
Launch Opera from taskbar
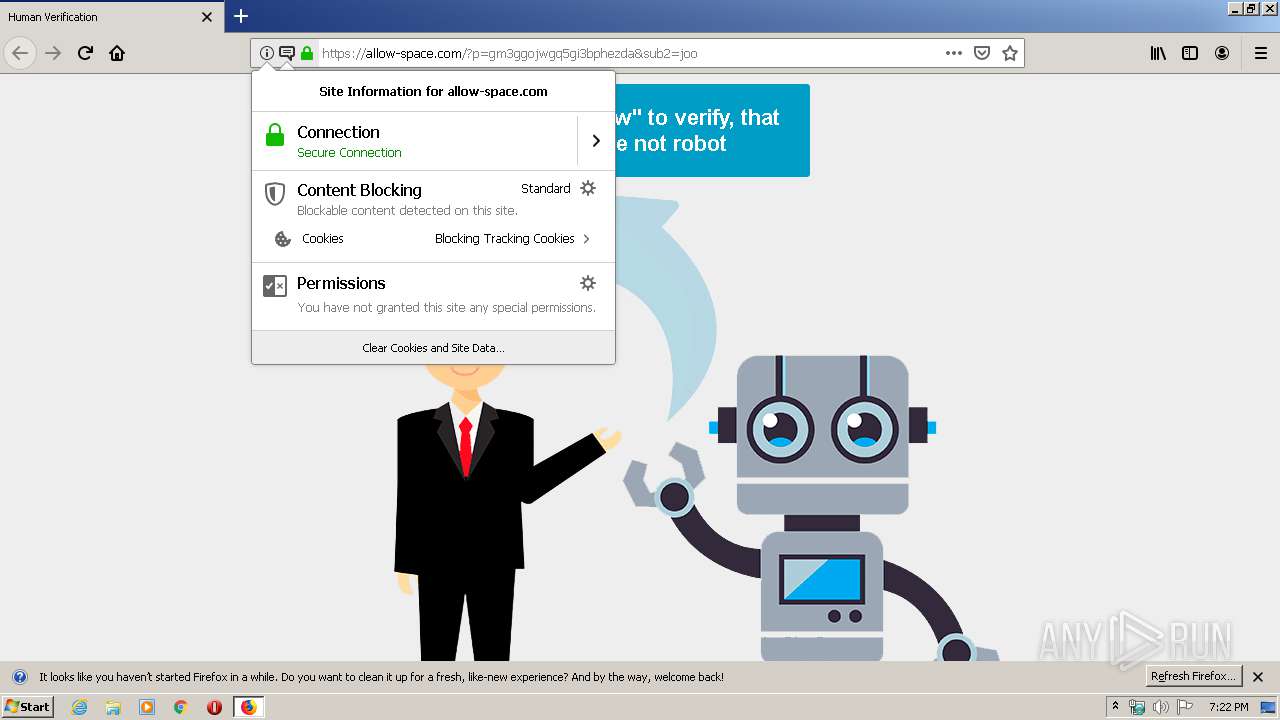[x=214, y=707]
